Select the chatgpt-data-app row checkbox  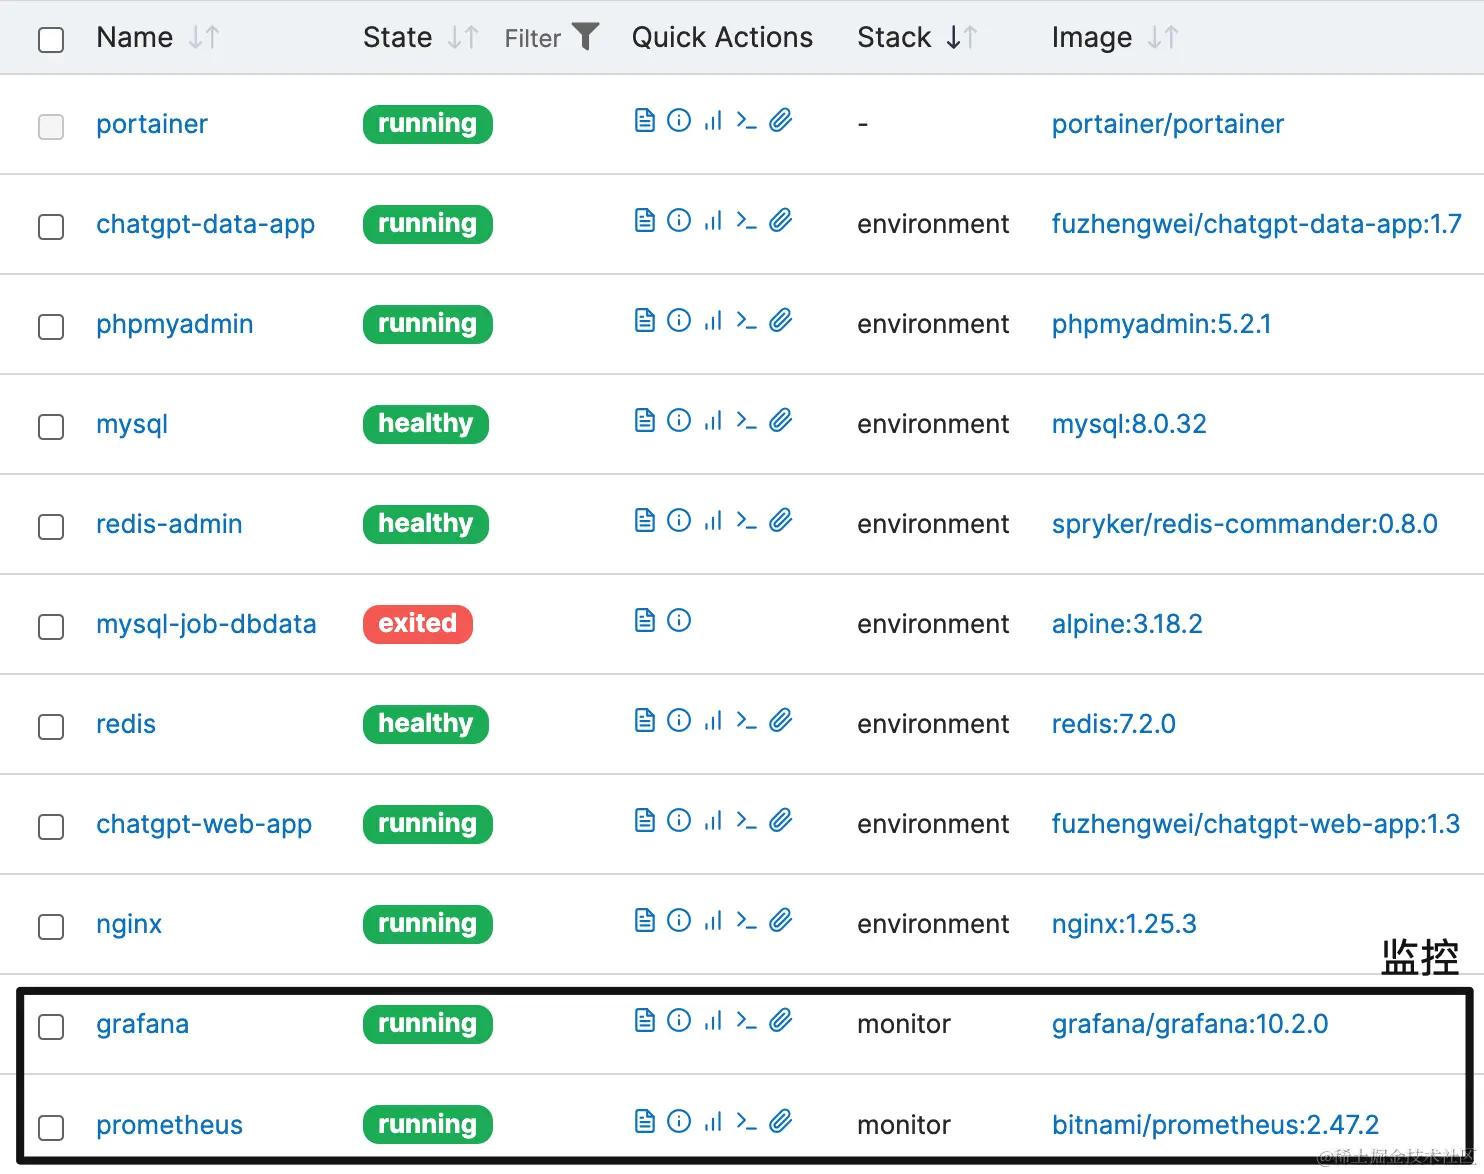click(x=51, y=227)
